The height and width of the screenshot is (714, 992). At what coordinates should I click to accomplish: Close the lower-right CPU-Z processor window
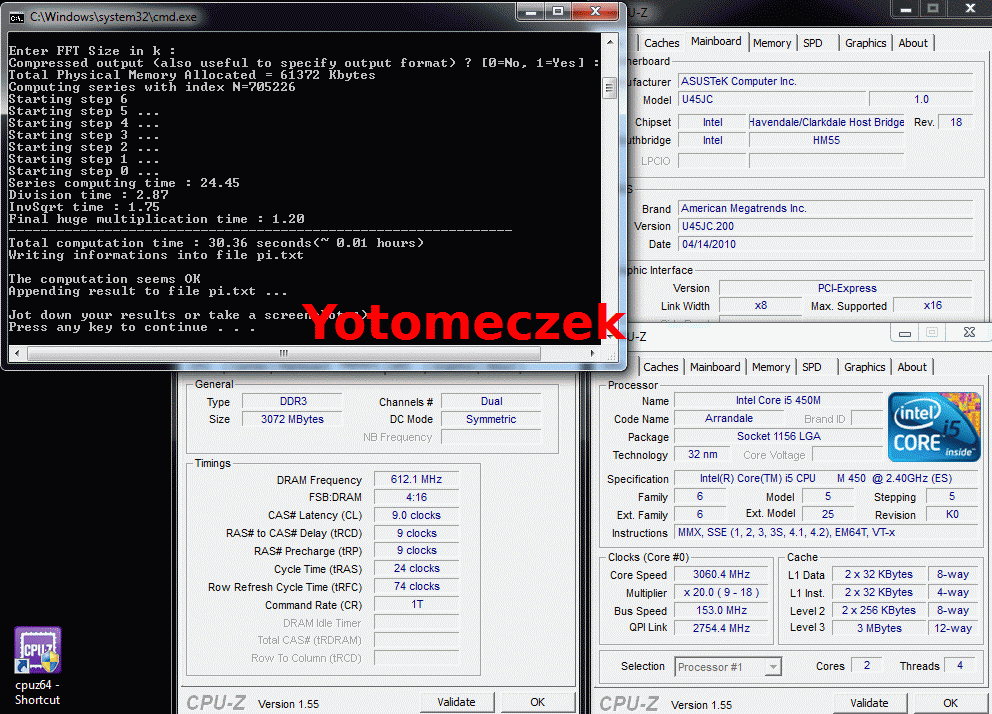969,333
